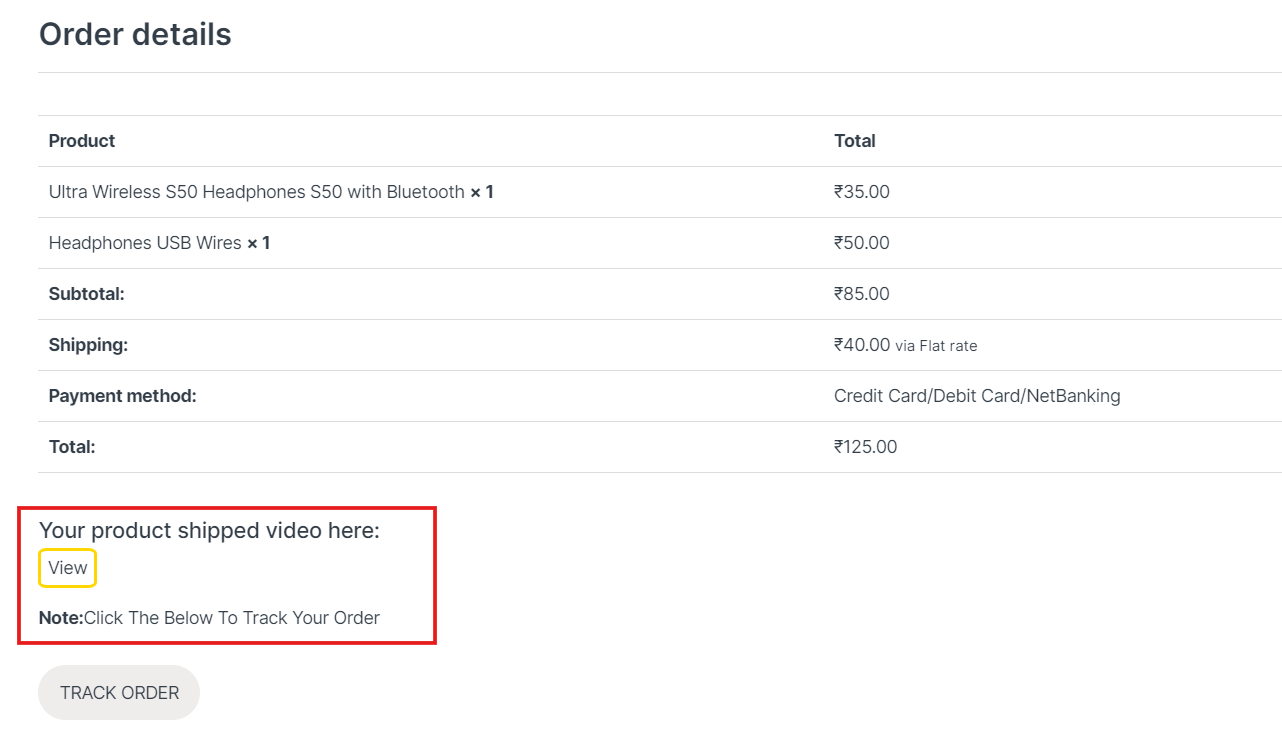Select the Total column header
The height and width of the screenshot is (737, 1282).
point(855,141)
